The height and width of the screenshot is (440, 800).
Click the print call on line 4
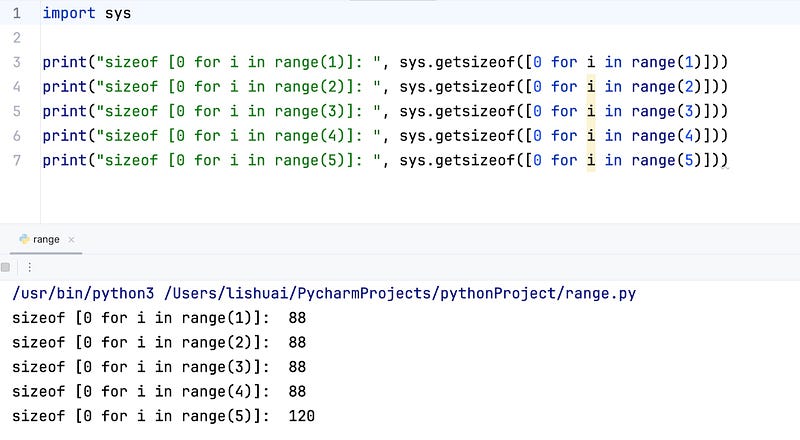pos(64,87)
